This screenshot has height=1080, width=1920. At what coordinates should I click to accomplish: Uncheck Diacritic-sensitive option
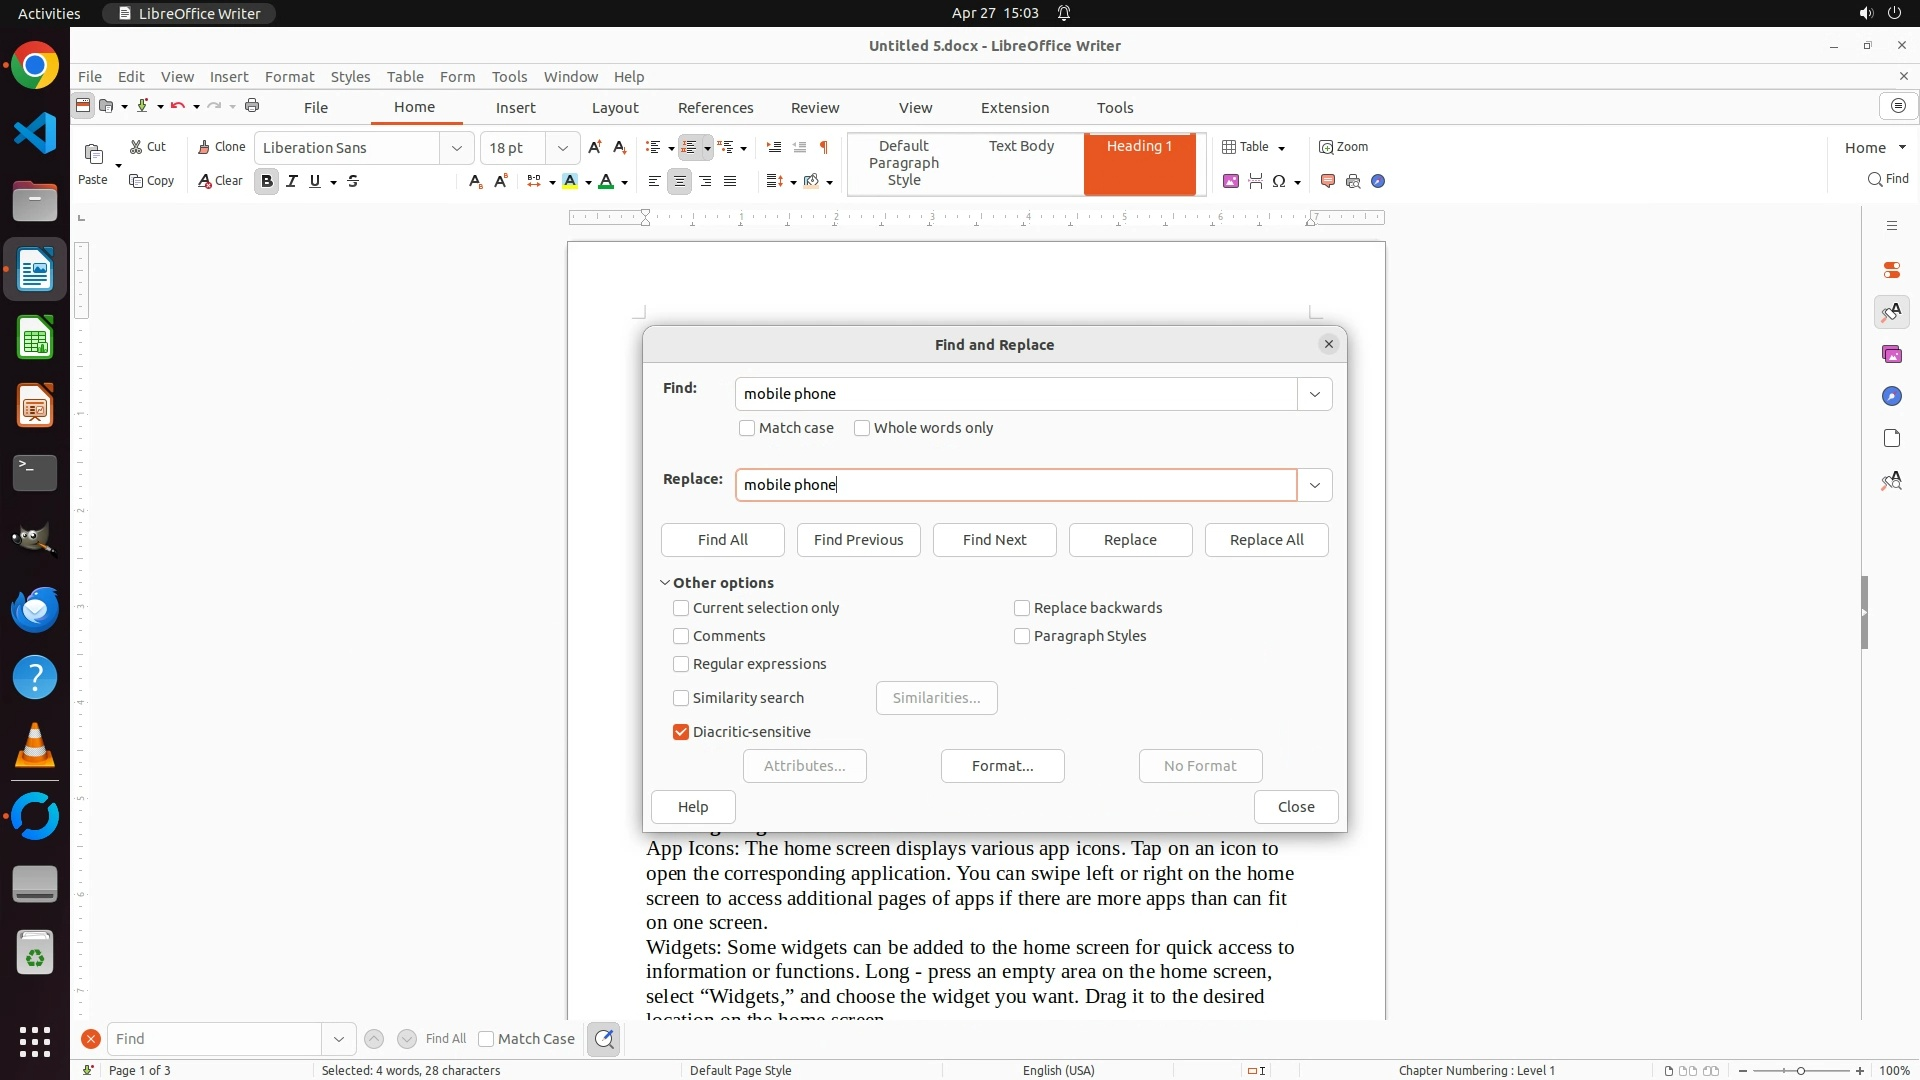click(681, 732)
